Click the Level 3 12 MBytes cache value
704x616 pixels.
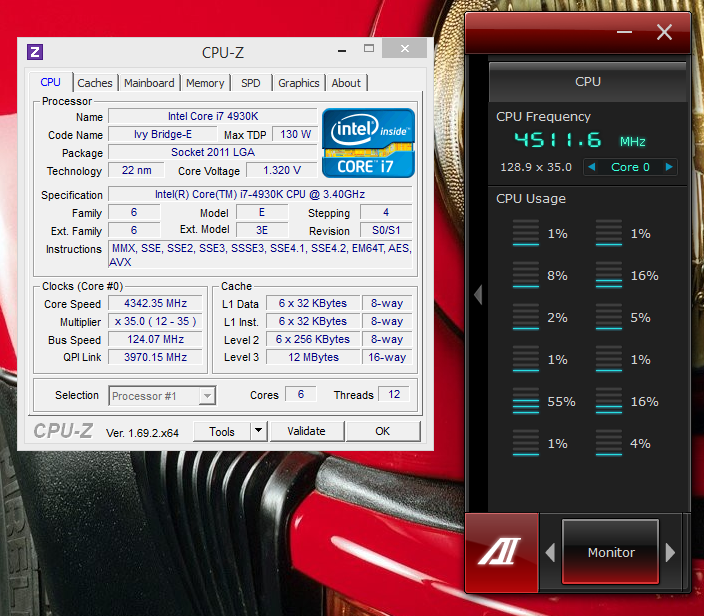(x=313, y=357)
